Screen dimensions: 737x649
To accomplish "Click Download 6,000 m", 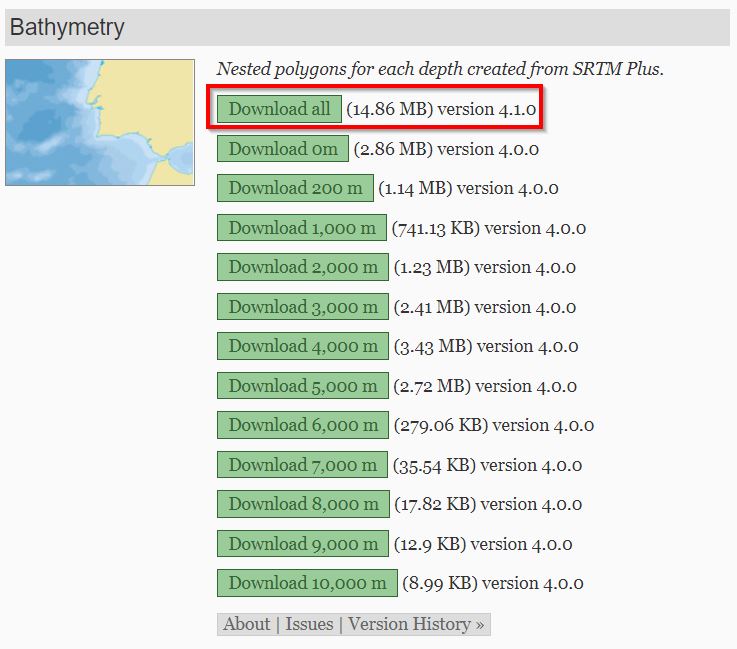I will tap(303, 425).
